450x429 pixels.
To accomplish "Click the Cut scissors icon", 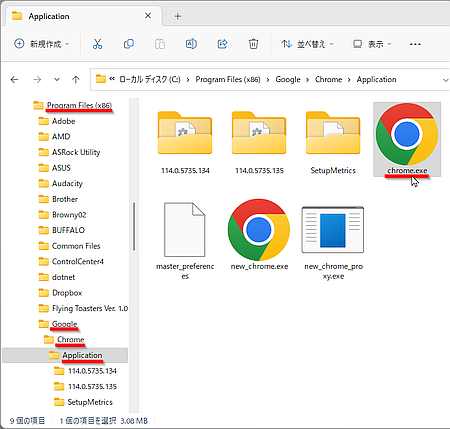I will click(x=97, y=44).
